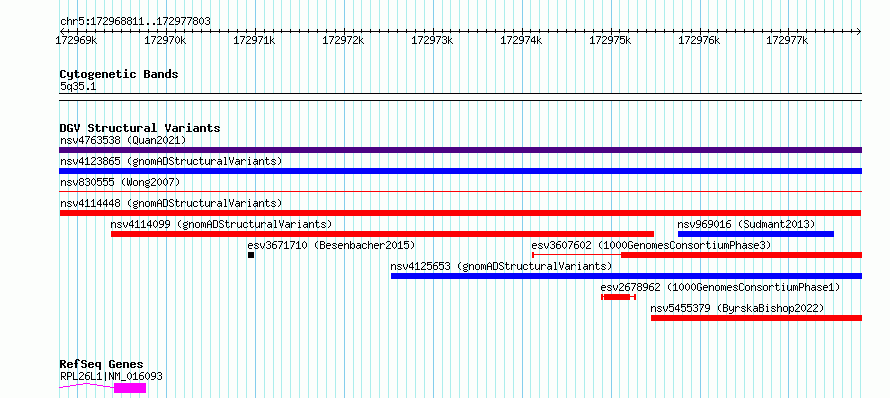Click the 172970k ruler label

[x=165, y=40]
